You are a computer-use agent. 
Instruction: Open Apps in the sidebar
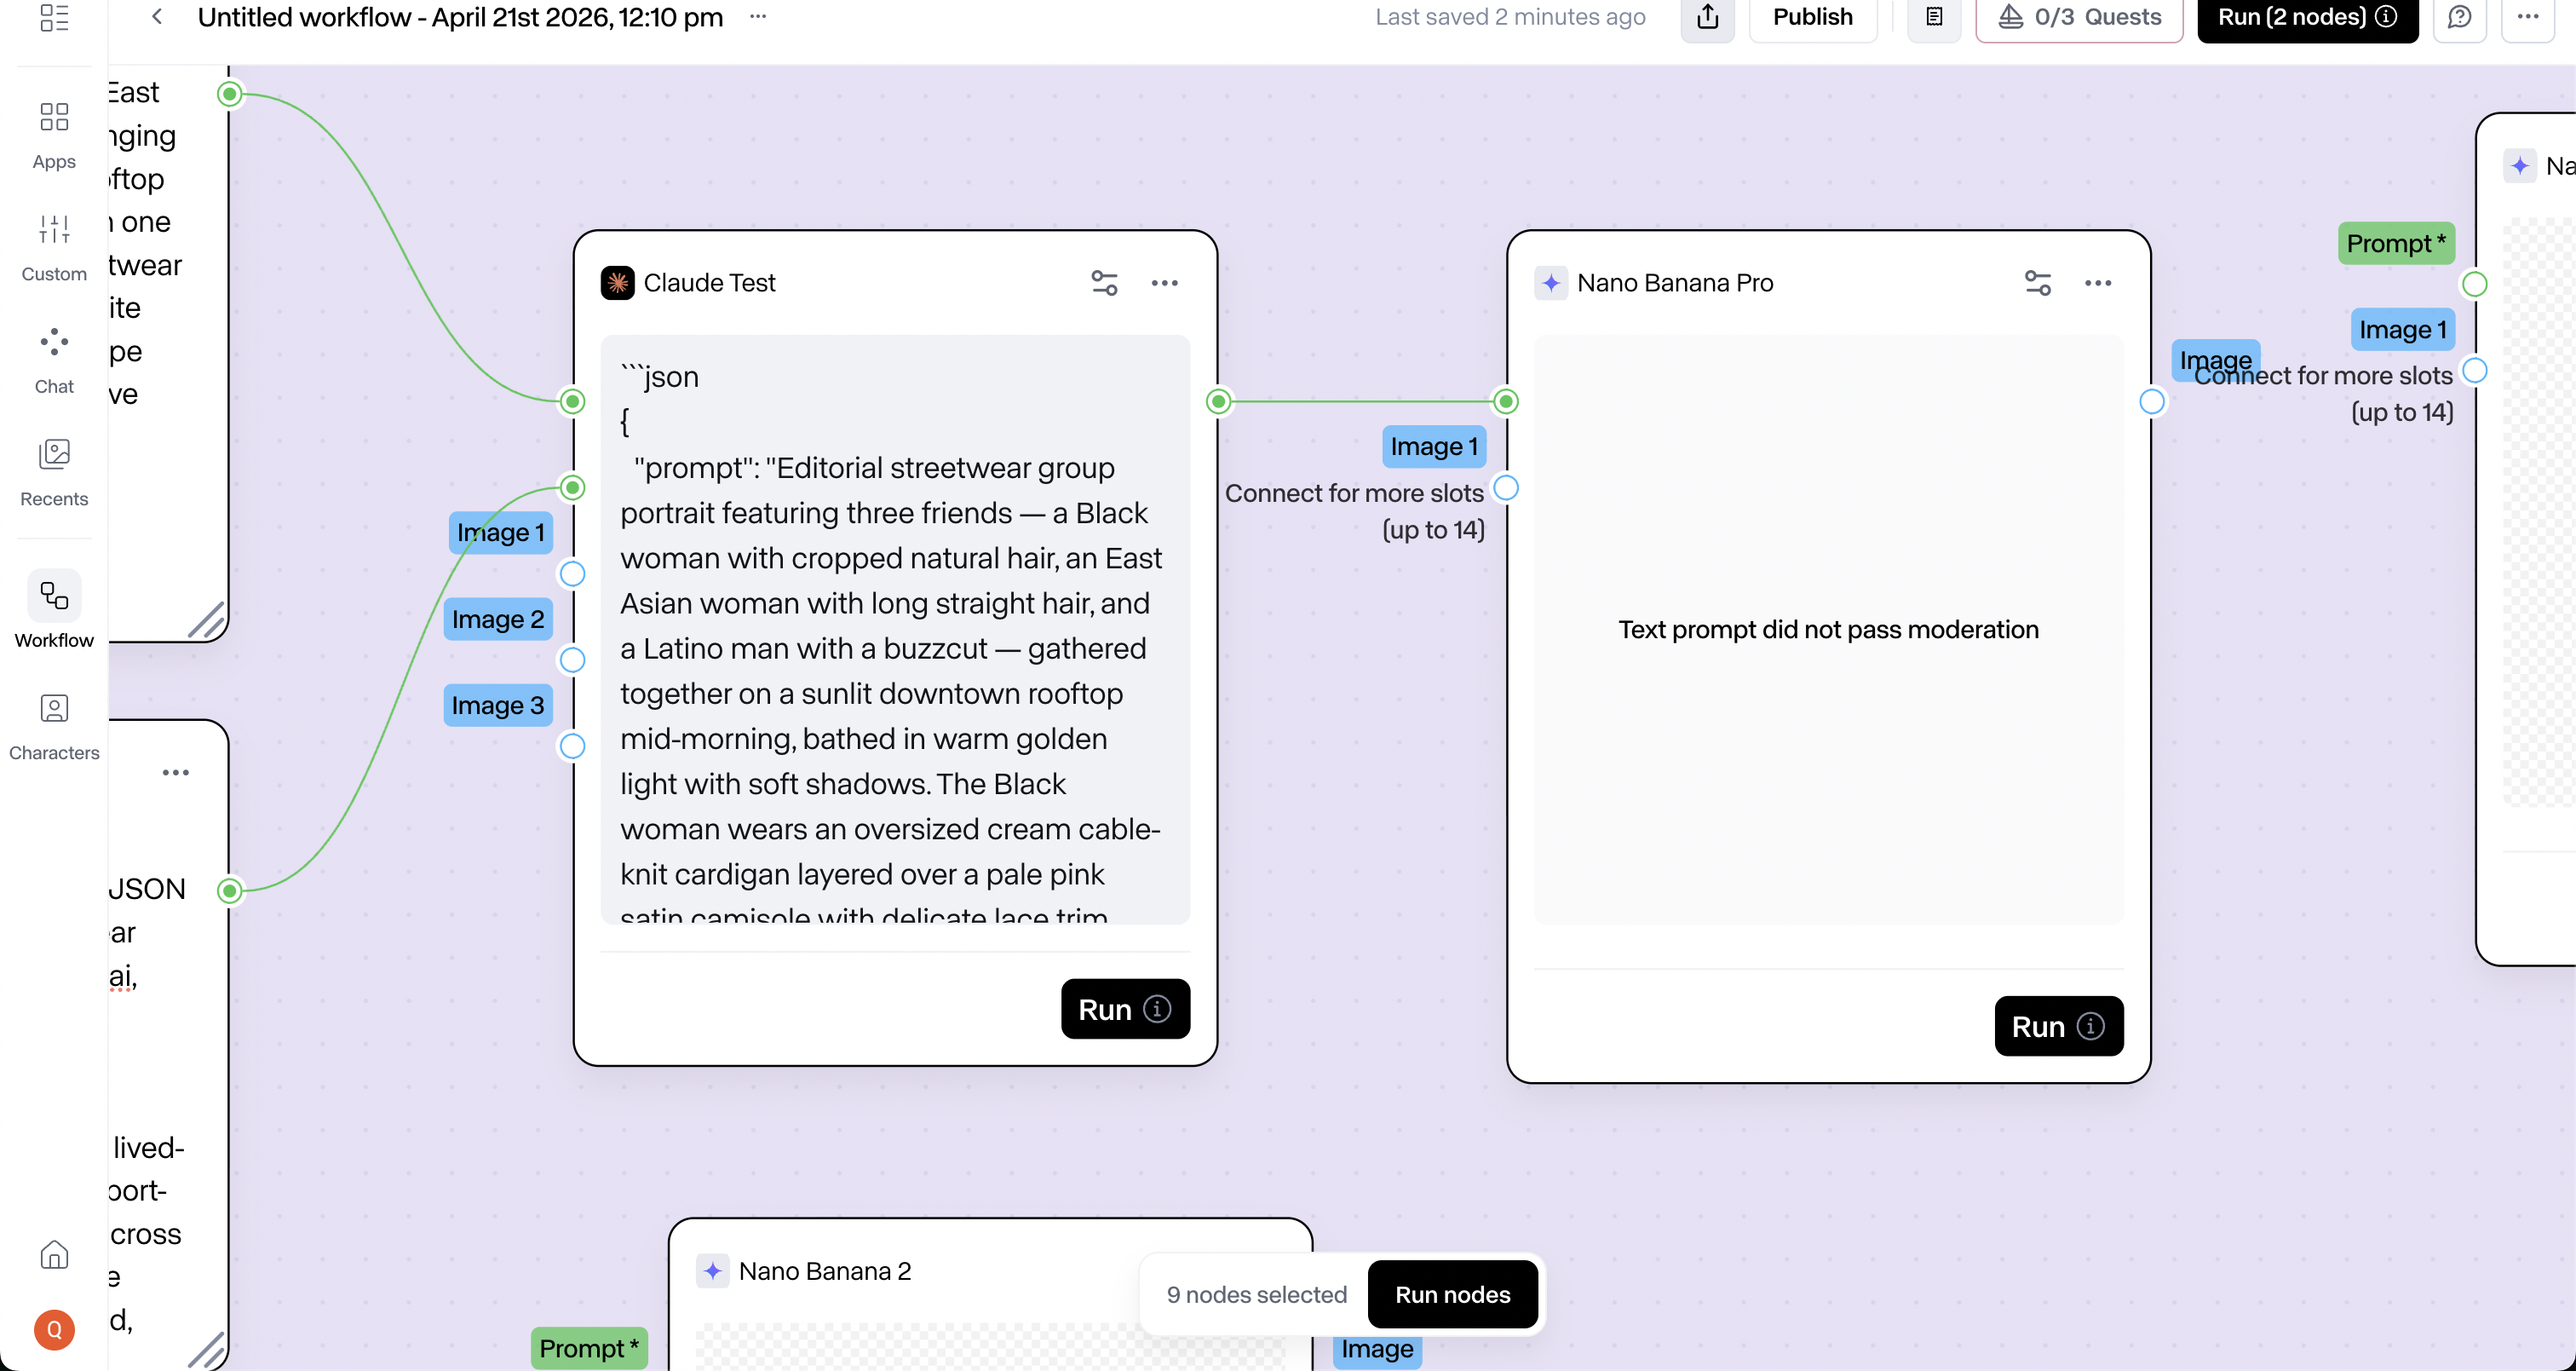[x=54, y=135]
